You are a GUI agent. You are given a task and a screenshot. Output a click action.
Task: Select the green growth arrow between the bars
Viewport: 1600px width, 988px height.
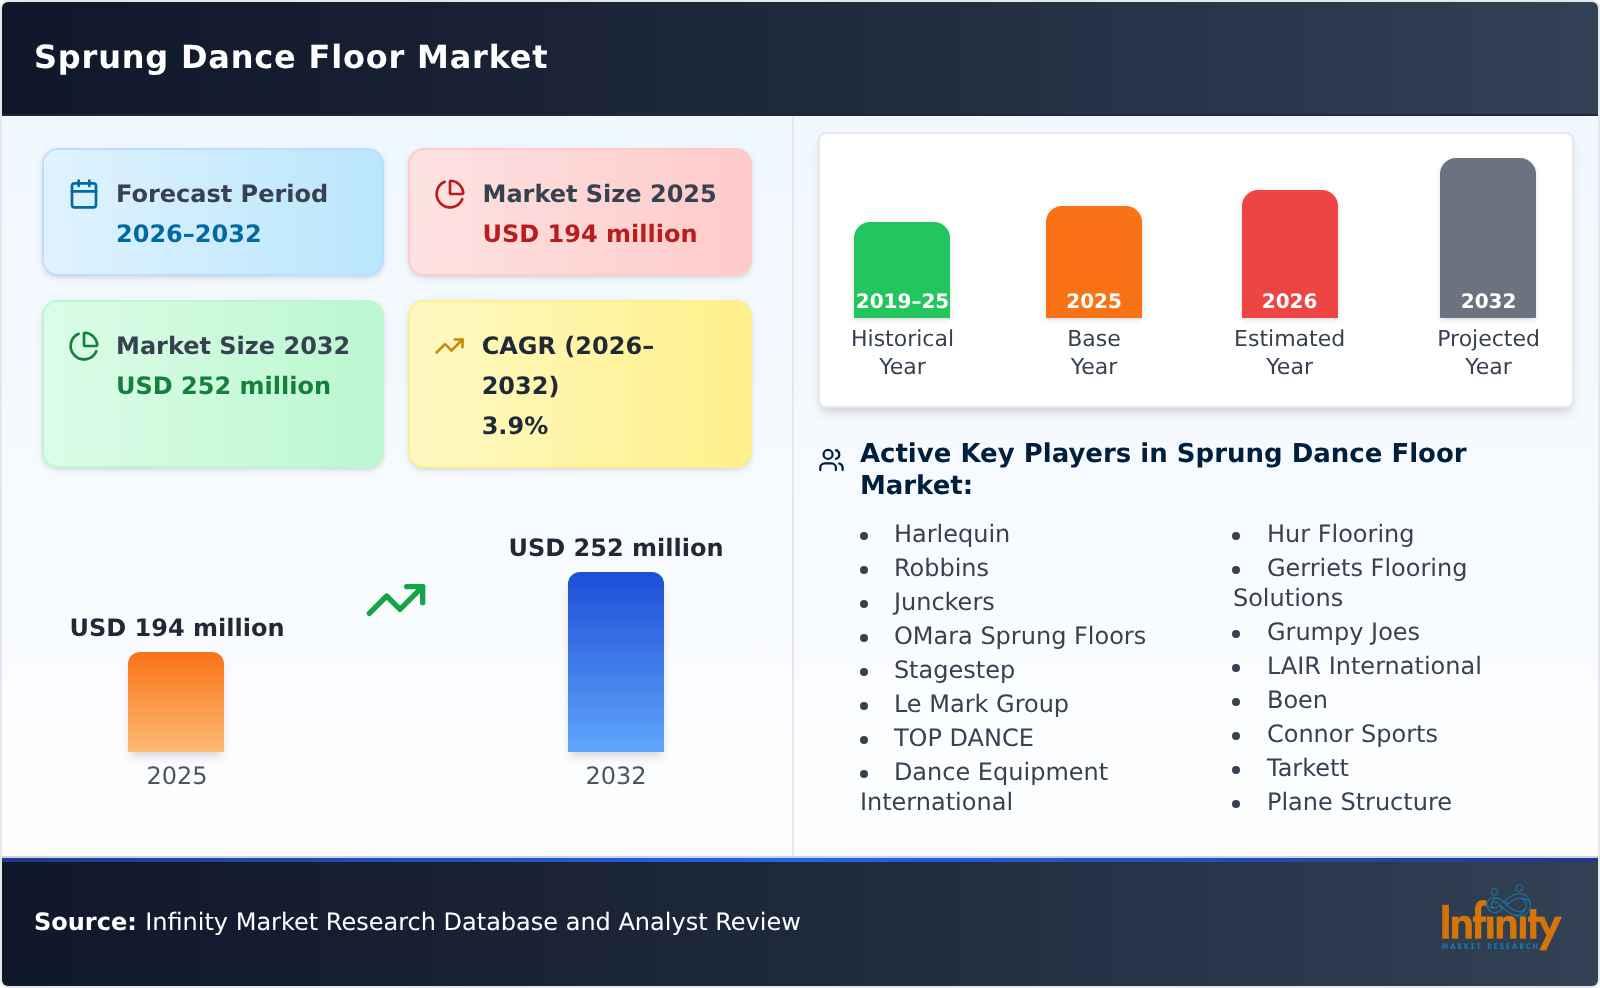click(397, 598)
